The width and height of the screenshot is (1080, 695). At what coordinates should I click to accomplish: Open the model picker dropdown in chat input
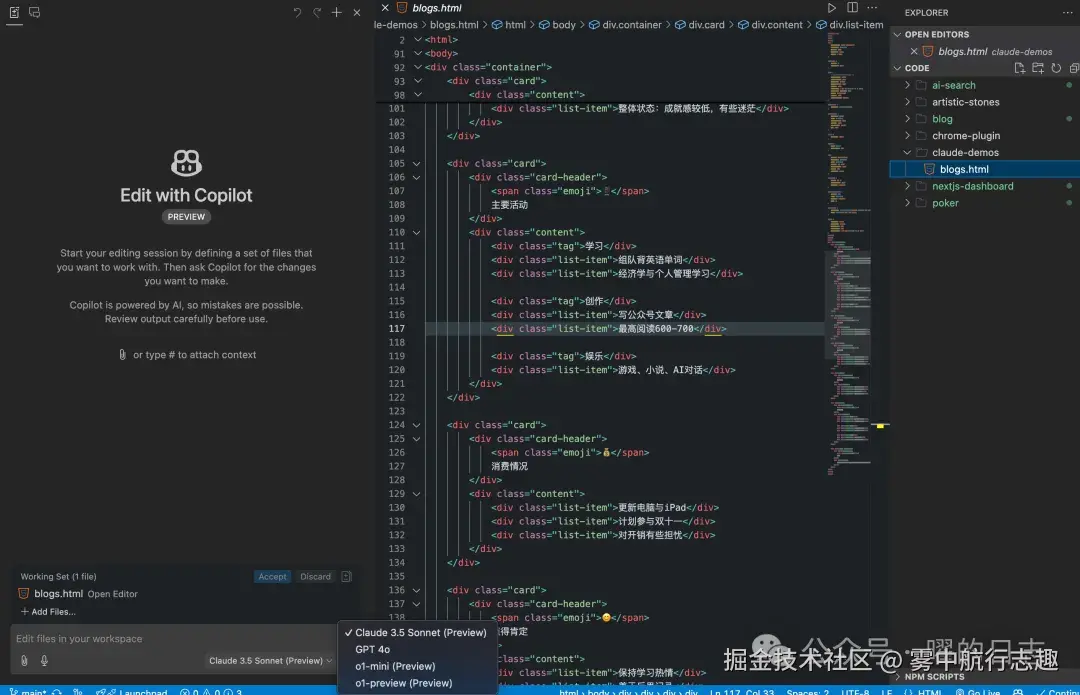click(270, 661)
